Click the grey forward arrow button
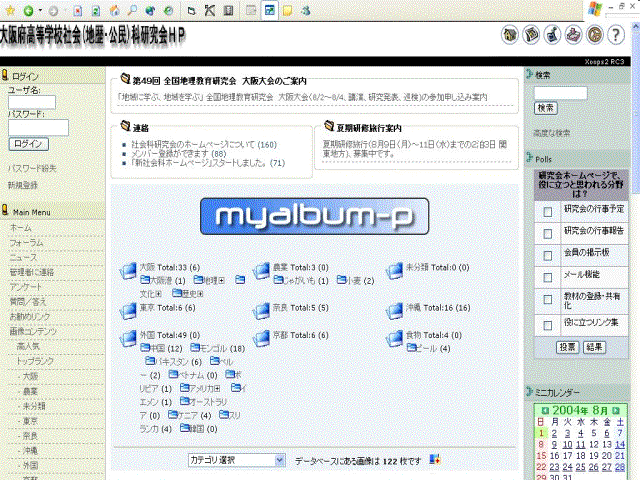640x480 pixels. [x=53, y=11]
